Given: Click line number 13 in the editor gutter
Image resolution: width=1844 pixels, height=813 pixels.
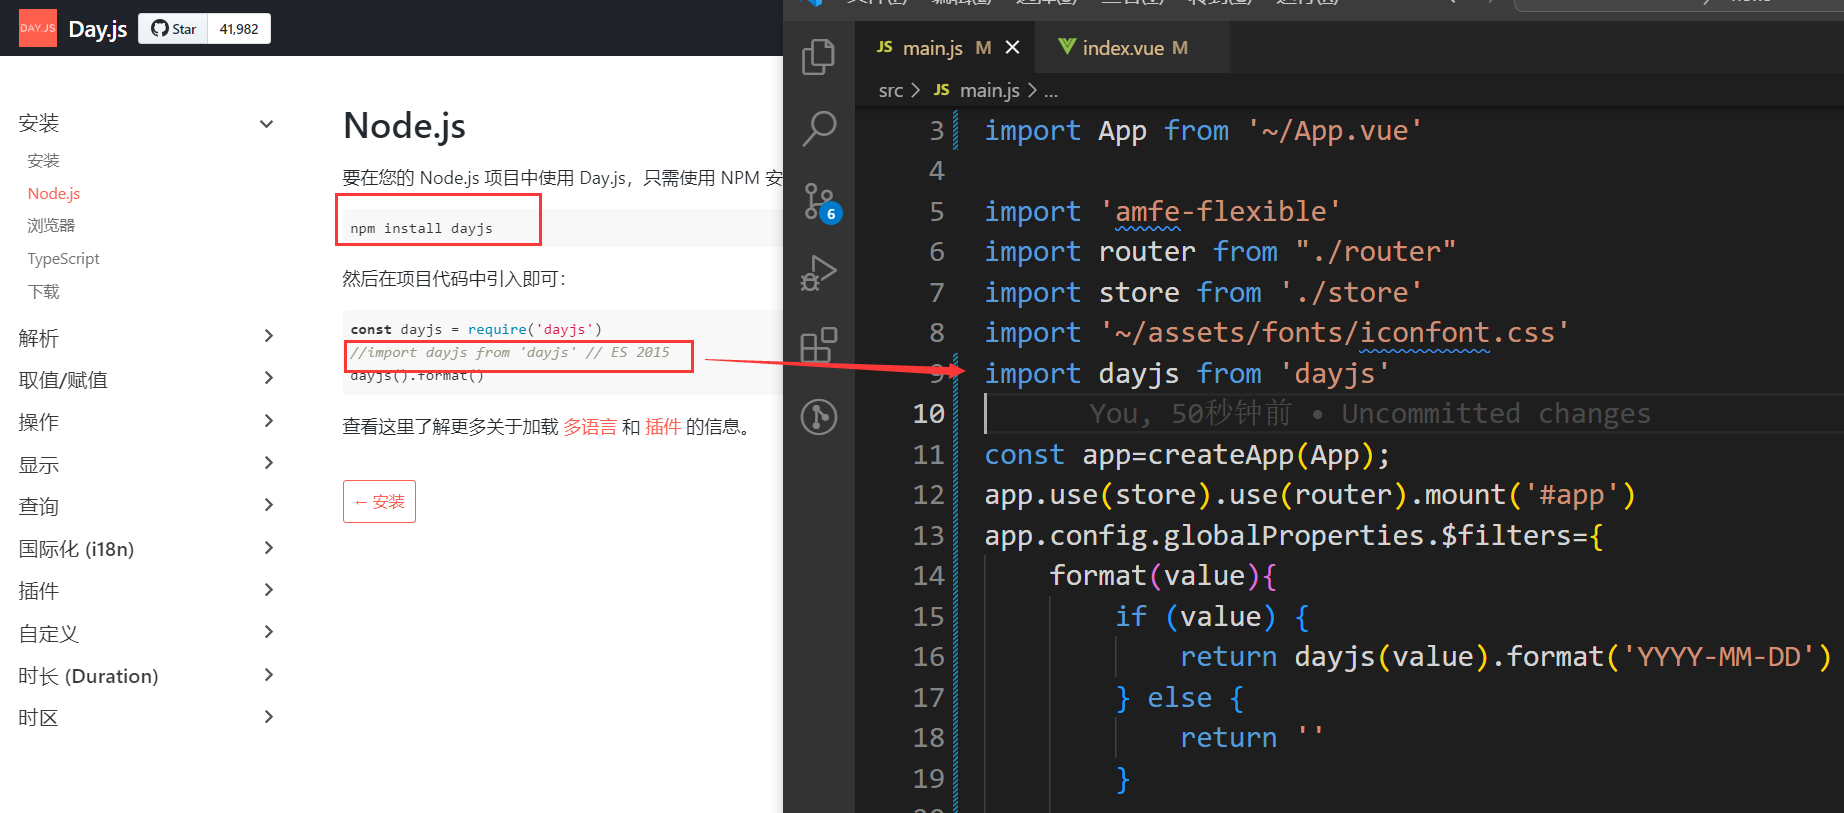Looking at the screenshot, I should click(x=929, y=536).
